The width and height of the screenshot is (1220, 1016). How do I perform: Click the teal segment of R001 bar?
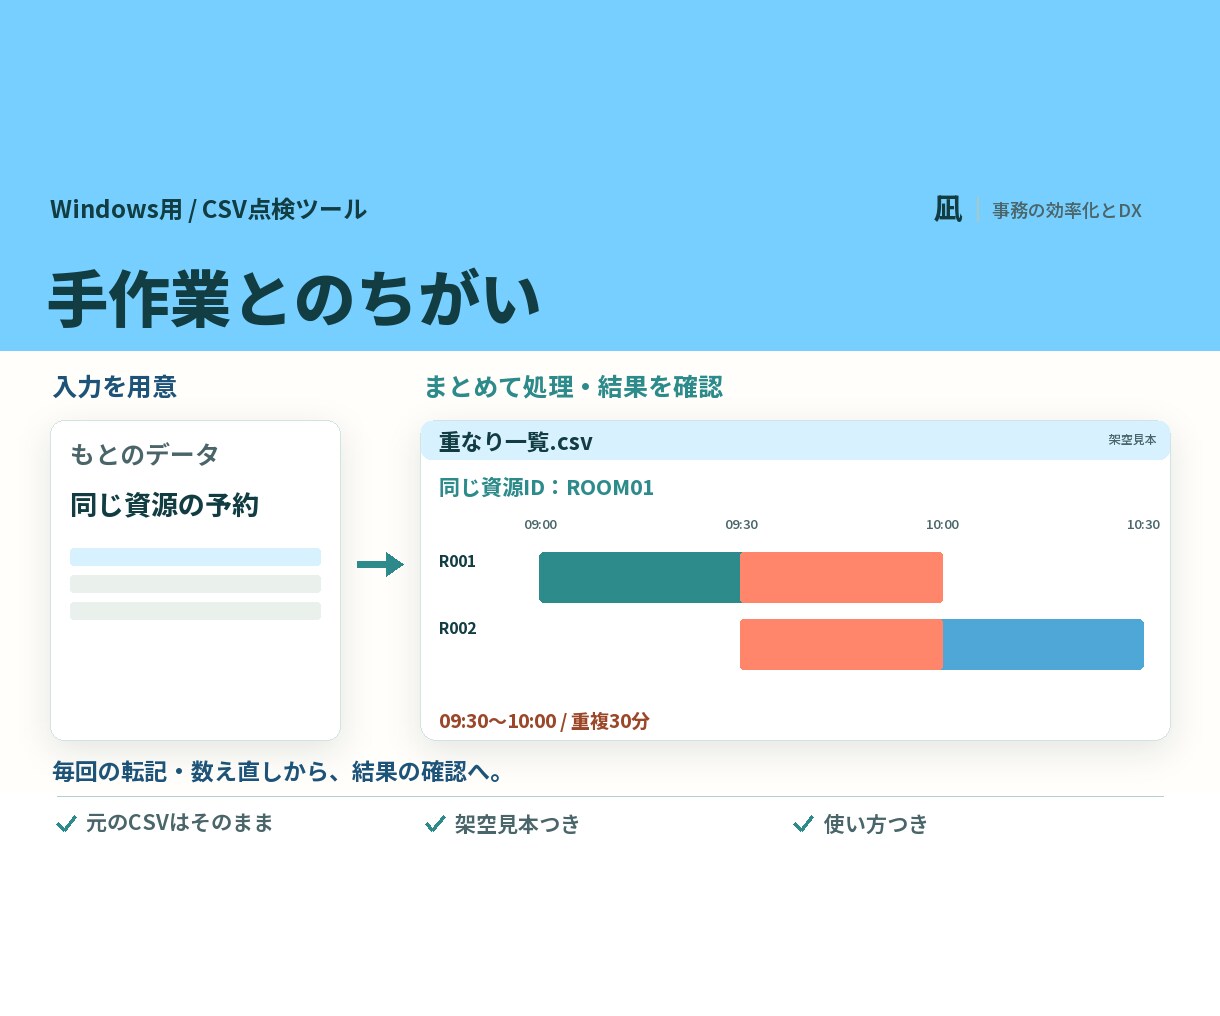pos(640,577)
